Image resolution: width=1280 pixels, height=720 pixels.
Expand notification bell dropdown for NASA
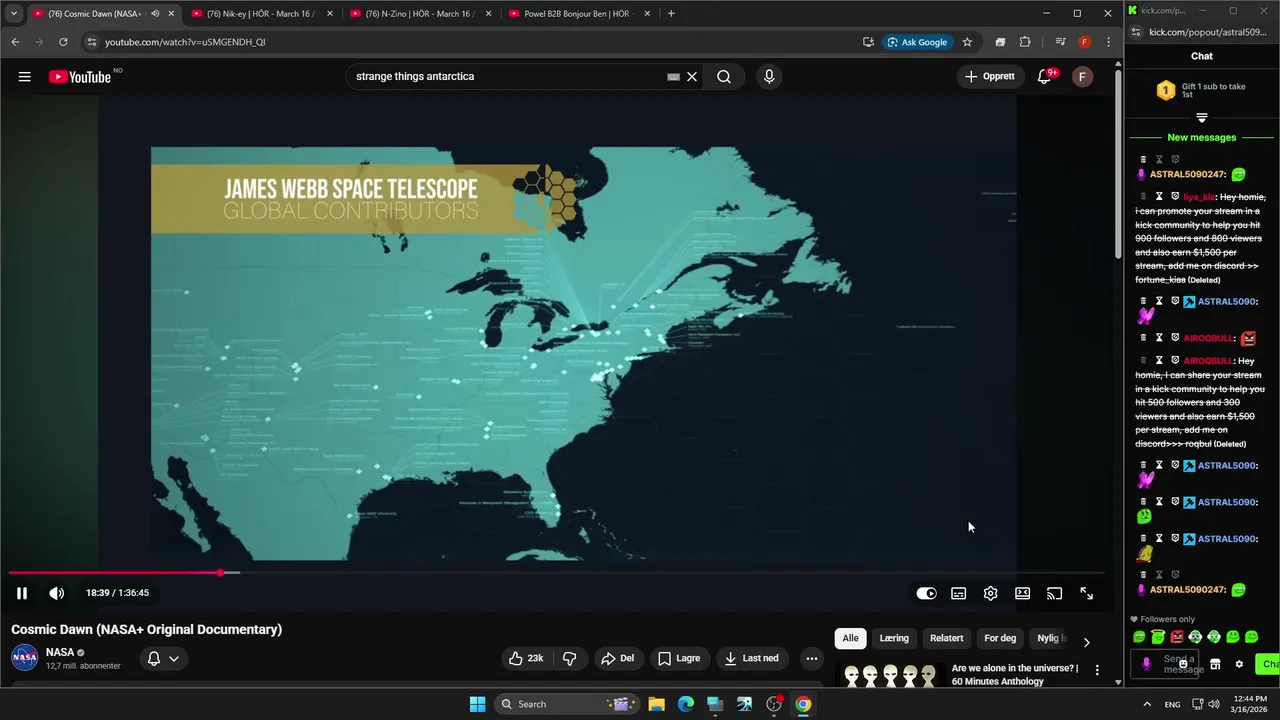coord(162,658)
